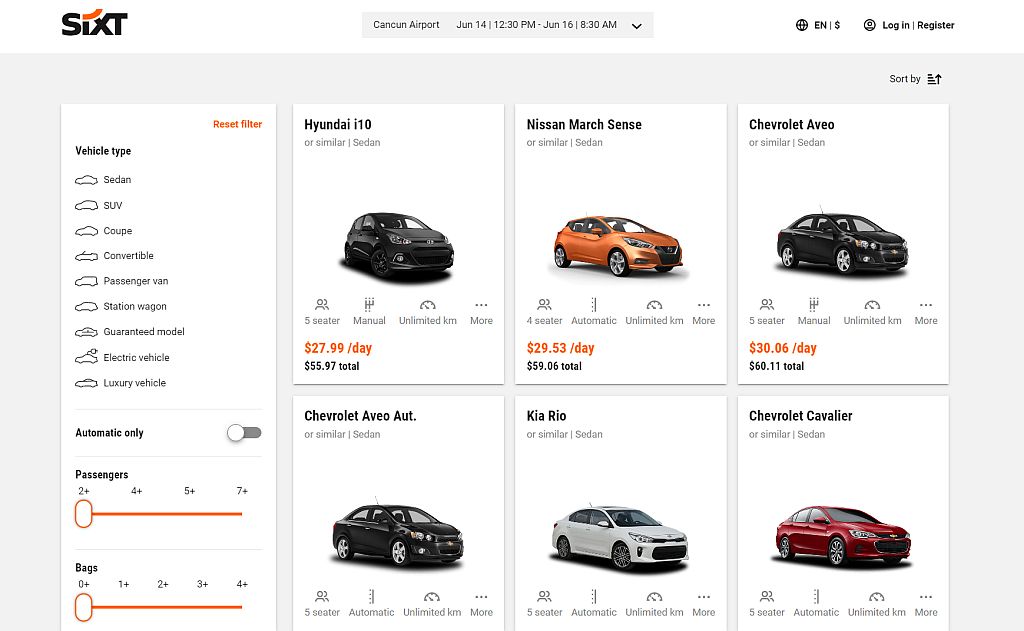Select the Electric vehicle plug icon
This screenshot has width=1024, height=631.
[85, 357]
